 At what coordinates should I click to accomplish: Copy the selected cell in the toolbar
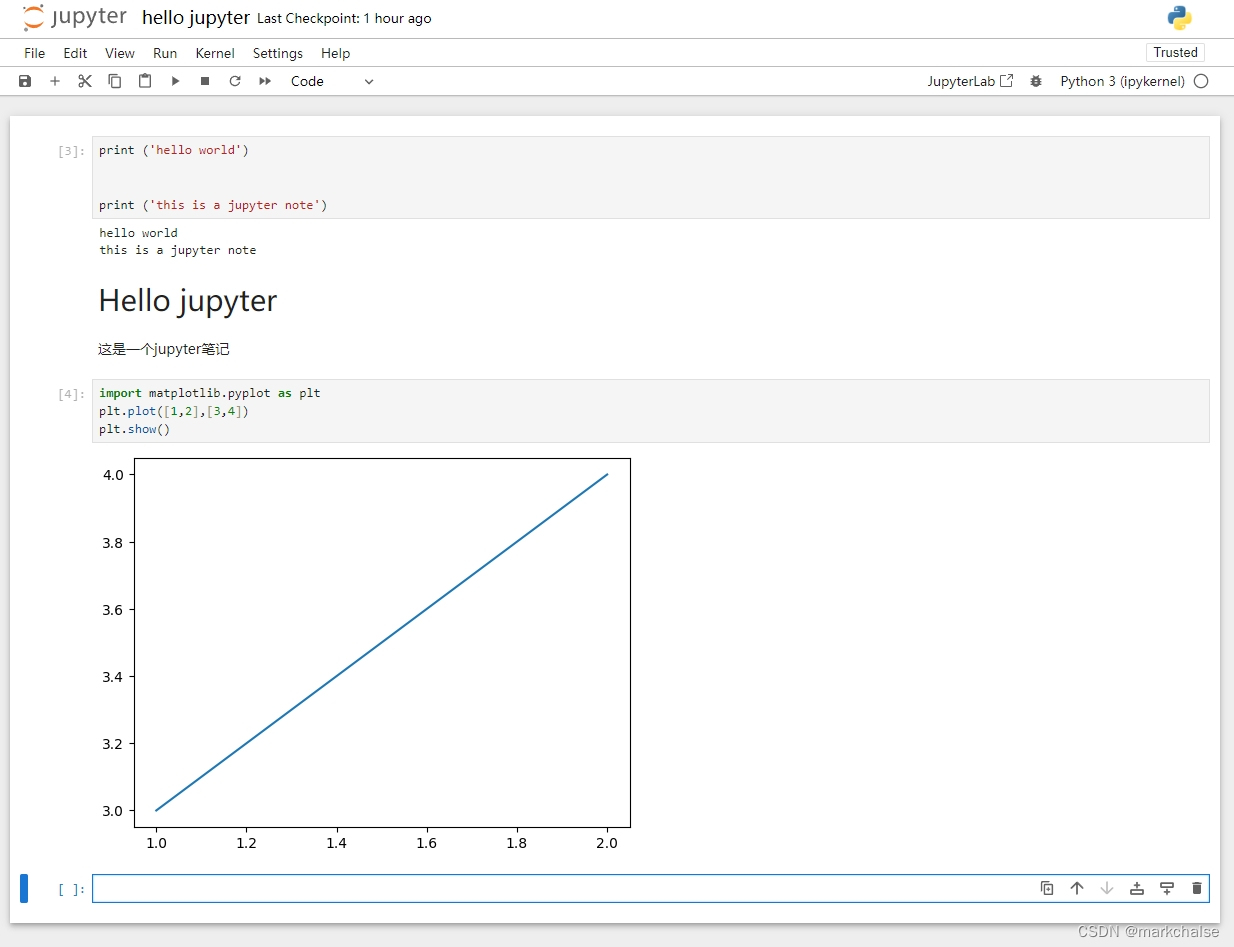(x=115, y=81)
